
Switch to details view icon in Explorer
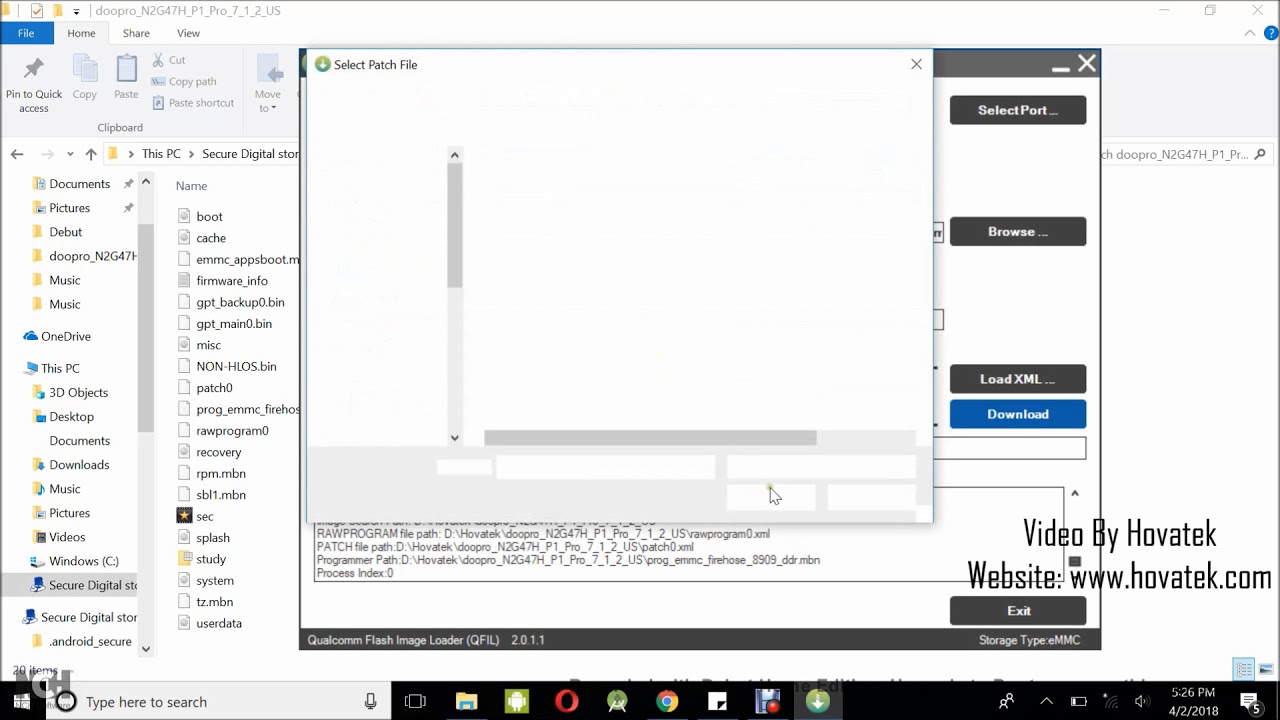click(x=1244, y=669)
